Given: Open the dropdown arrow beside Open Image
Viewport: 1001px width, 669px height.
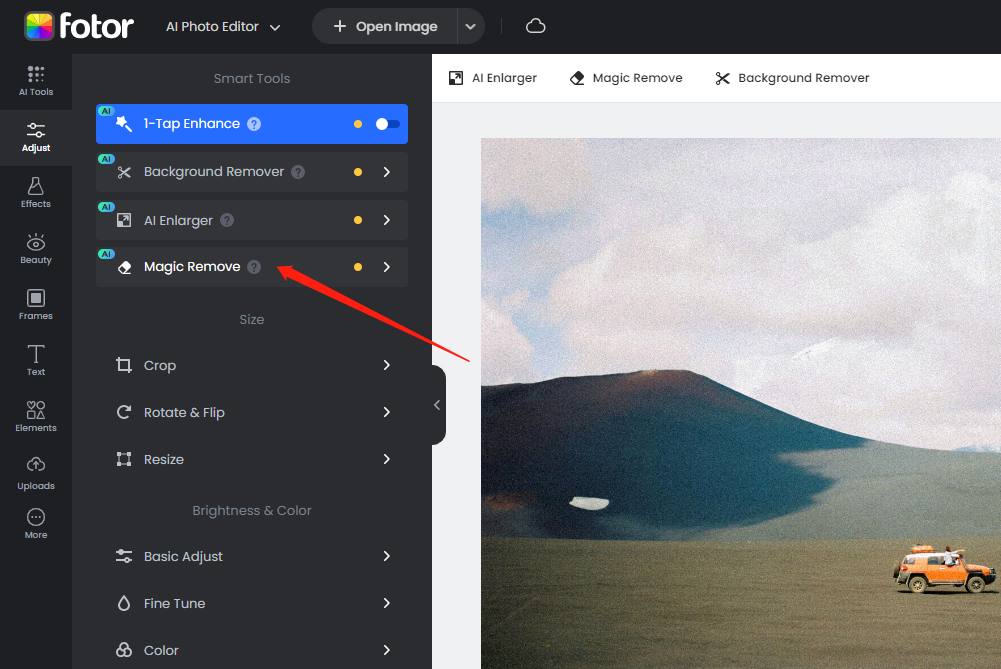Looking at the screenshot, I should [x=470, y=27].
